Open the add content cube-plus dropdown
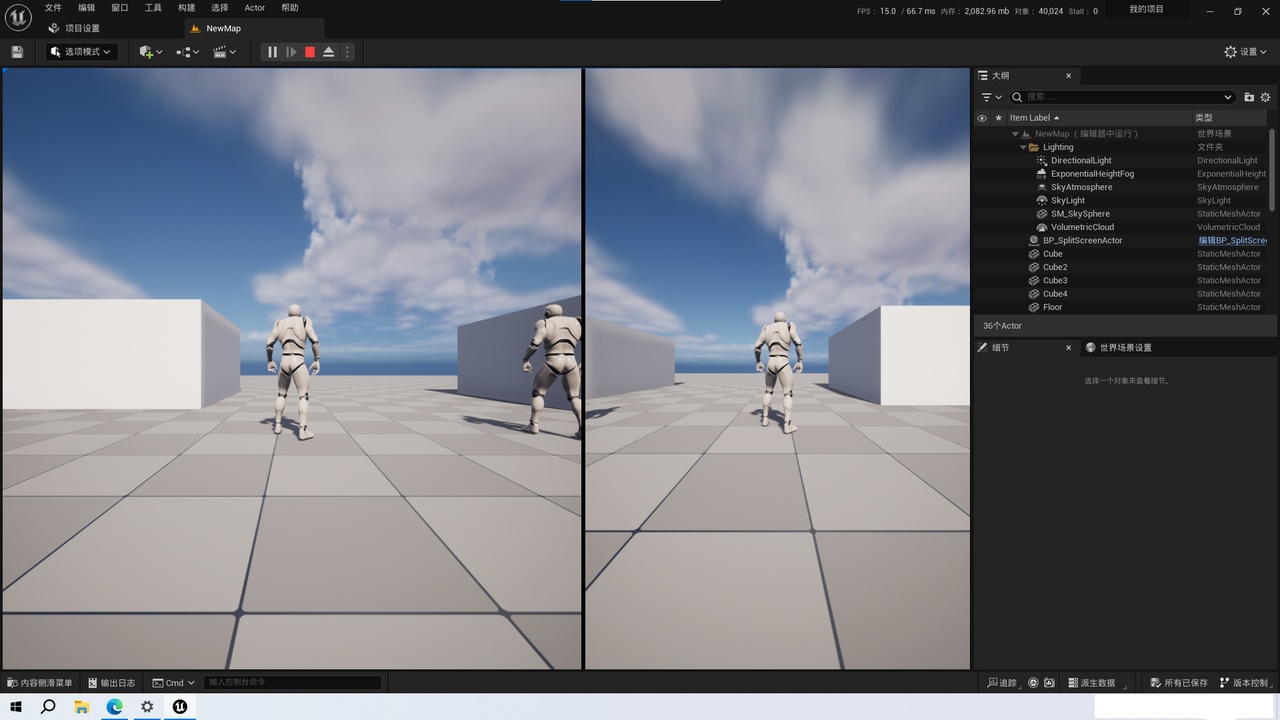 [151, 52]
